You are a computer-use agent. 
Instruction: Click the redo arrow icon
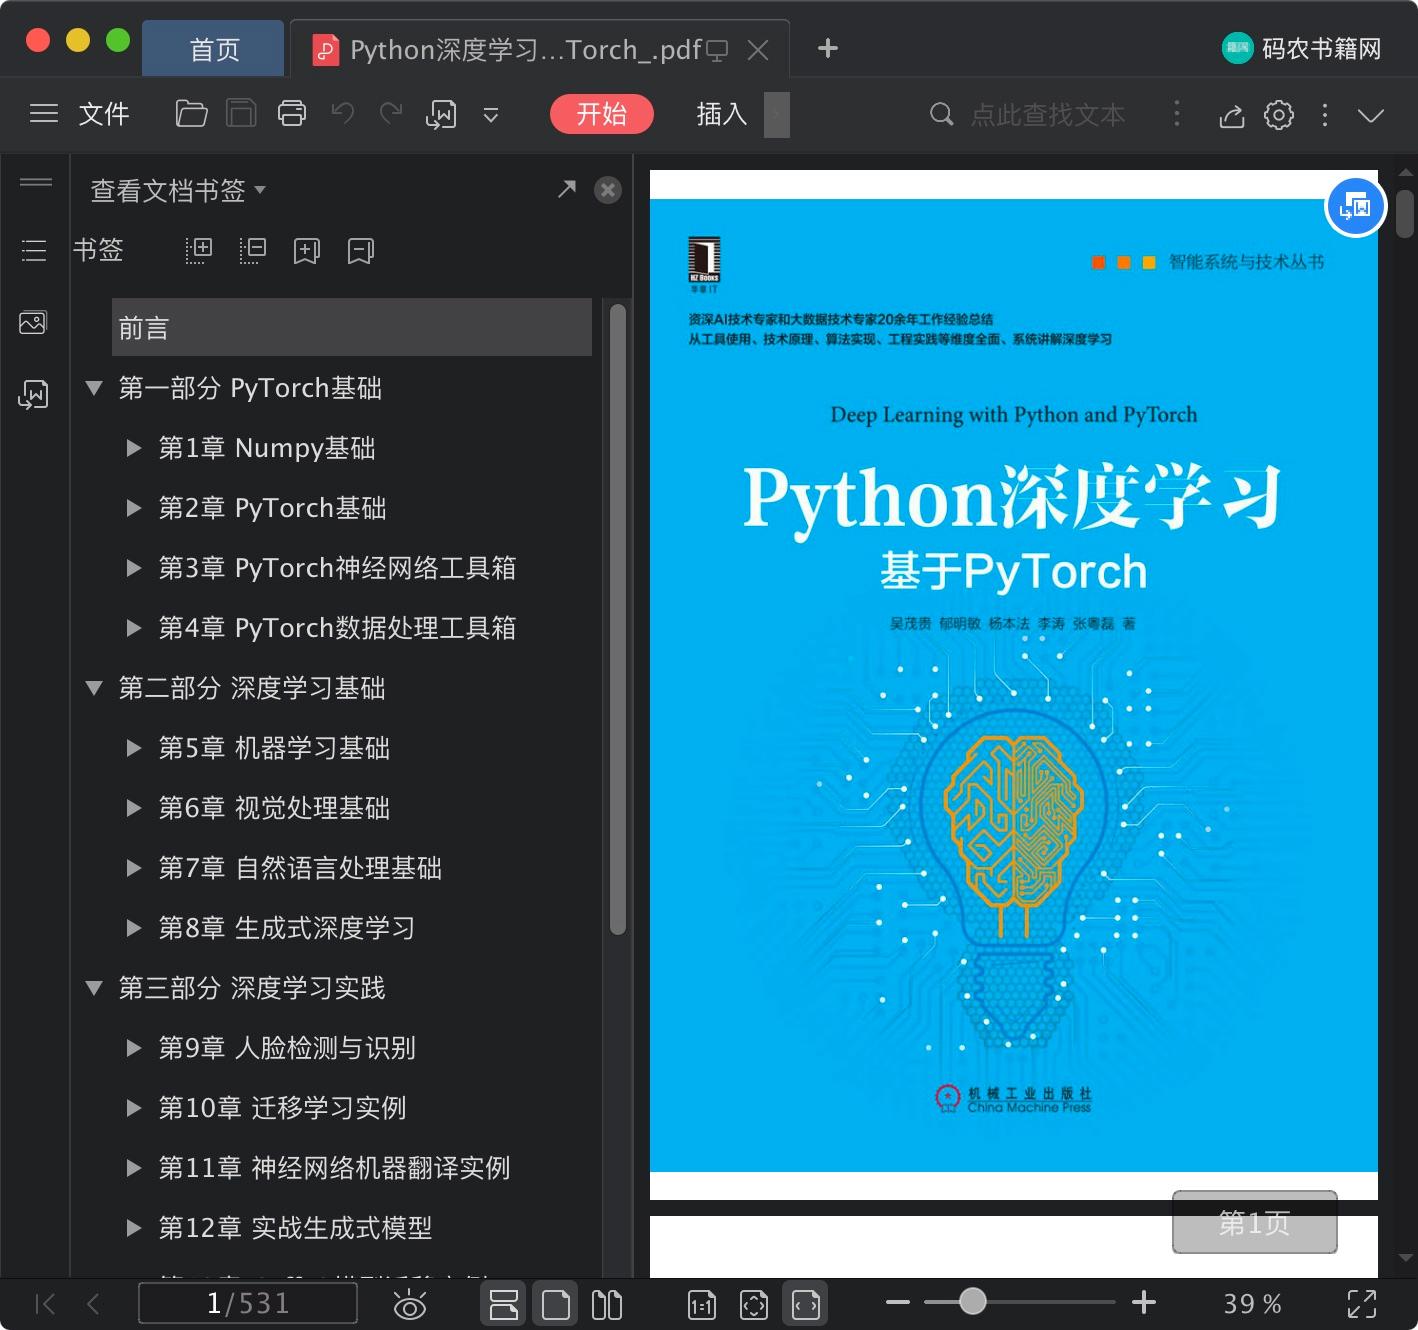(x=391, y=114)
